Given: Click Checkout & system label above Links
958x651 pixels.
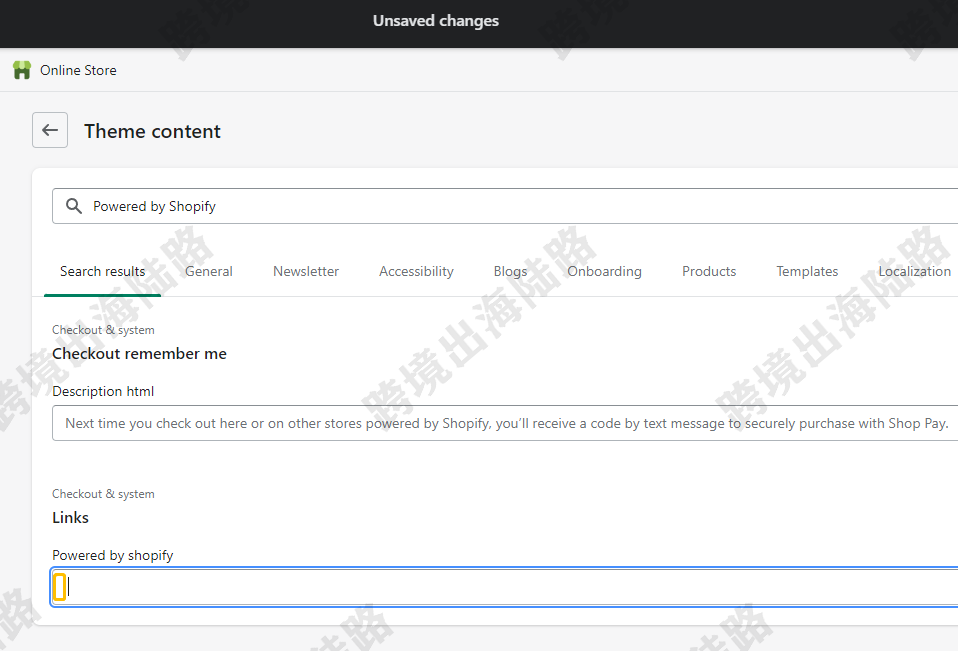Looking at the screenshot, I should coord(103,494).
